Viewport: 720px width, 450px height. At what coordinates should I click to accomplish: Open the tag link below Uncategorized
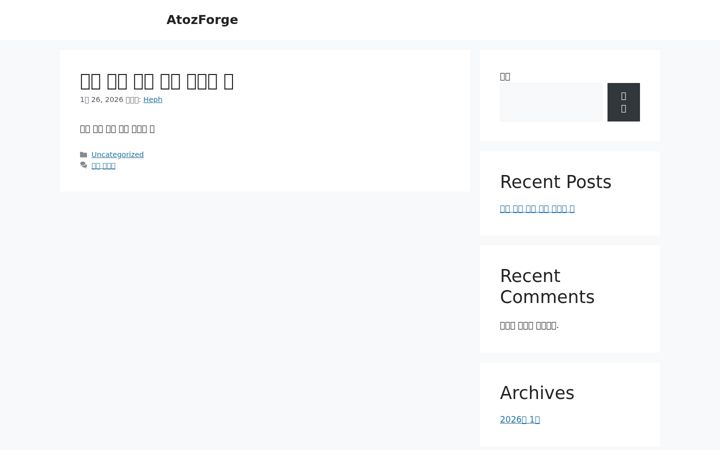click(103, 166)
